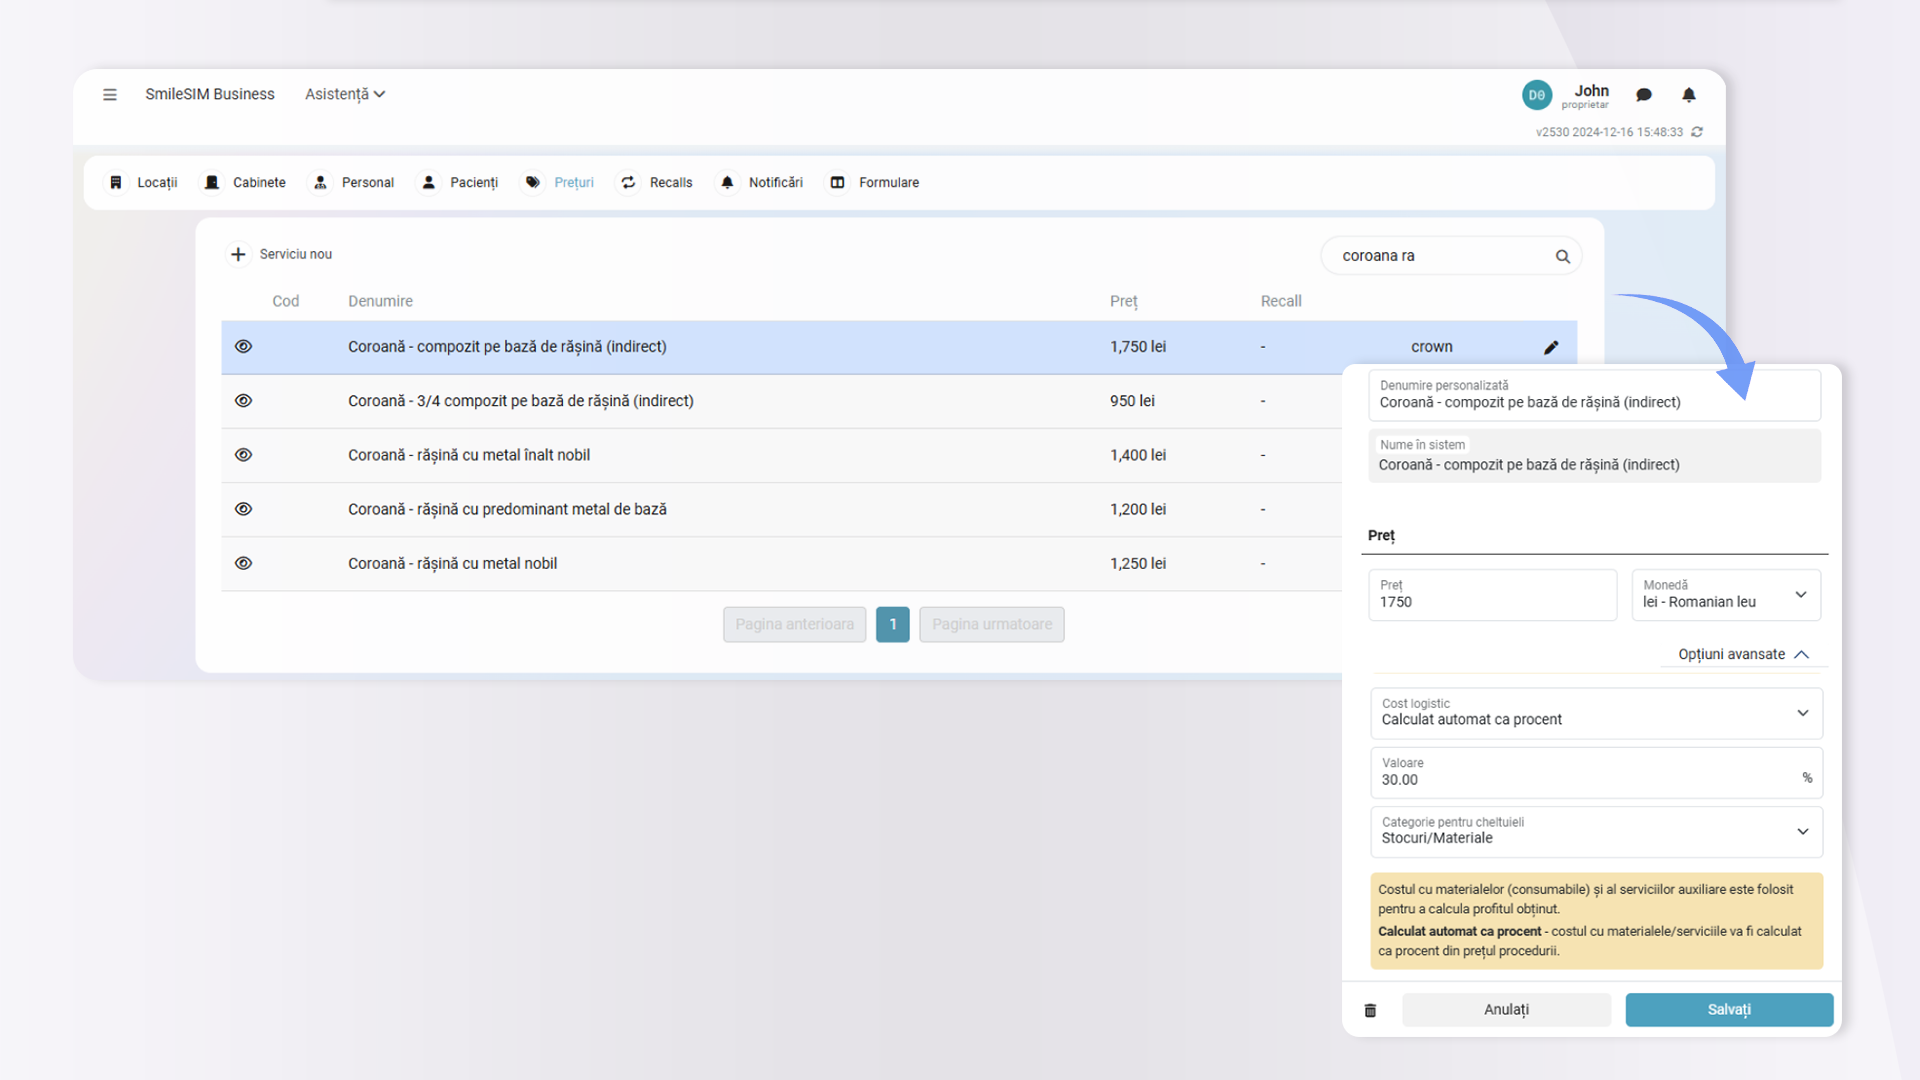Toggle visibility of Coroană rășină cu metal nobil

pyautogui.click(x=243, y=563)
